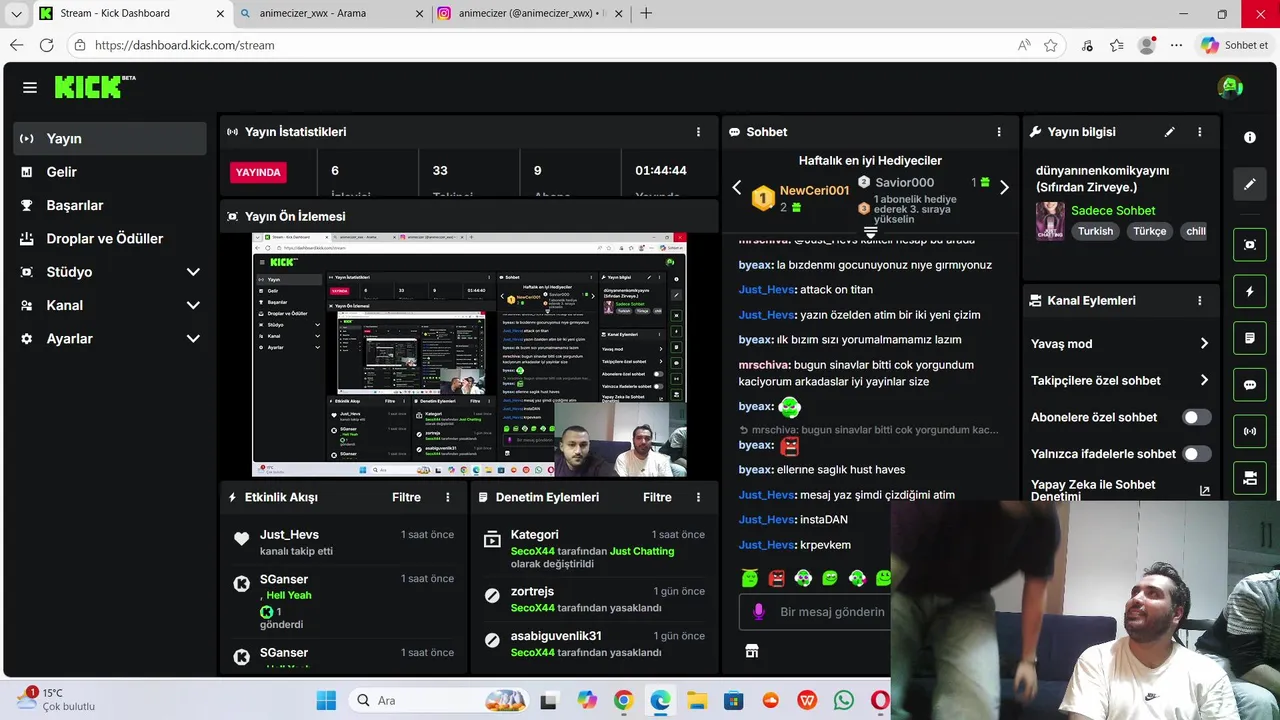Screen dimensions: 1280x720
Task: Open the green profile avatar menu
Action: pyautogui.click(x=1230, y=87)
